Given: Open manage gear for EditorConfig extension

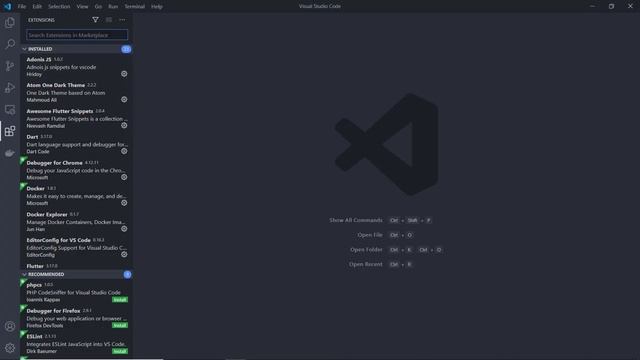Looking at the screenshot, I should point(124,255).
